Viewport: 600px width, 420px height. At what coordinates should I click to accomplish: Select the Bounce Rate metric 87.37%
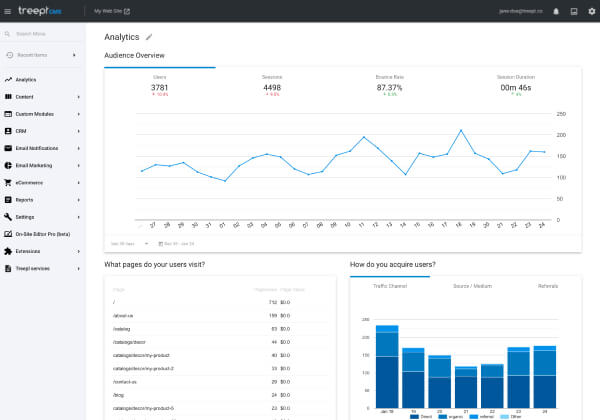pyautogui.click(x=390, y=88)
